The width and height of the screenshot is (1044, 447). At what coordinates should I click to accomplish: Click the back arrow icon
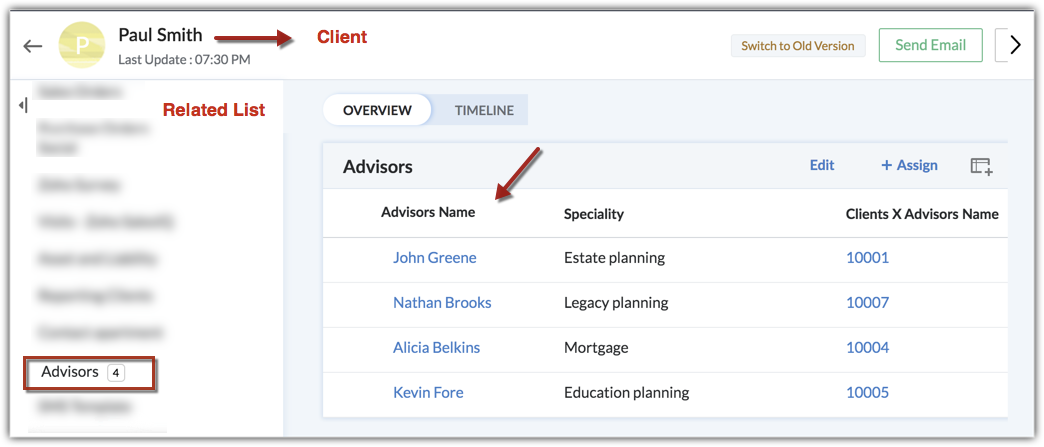[33, 46]
